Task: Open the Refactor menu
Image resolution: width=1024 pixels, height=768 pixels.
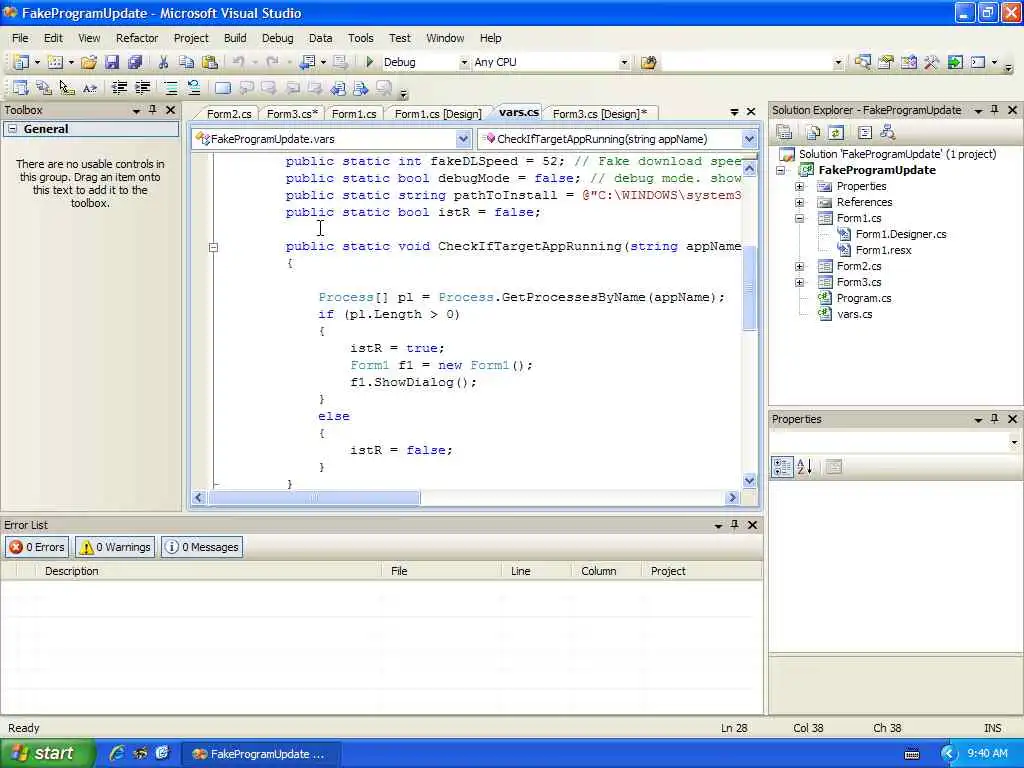Action: [137, 38]
